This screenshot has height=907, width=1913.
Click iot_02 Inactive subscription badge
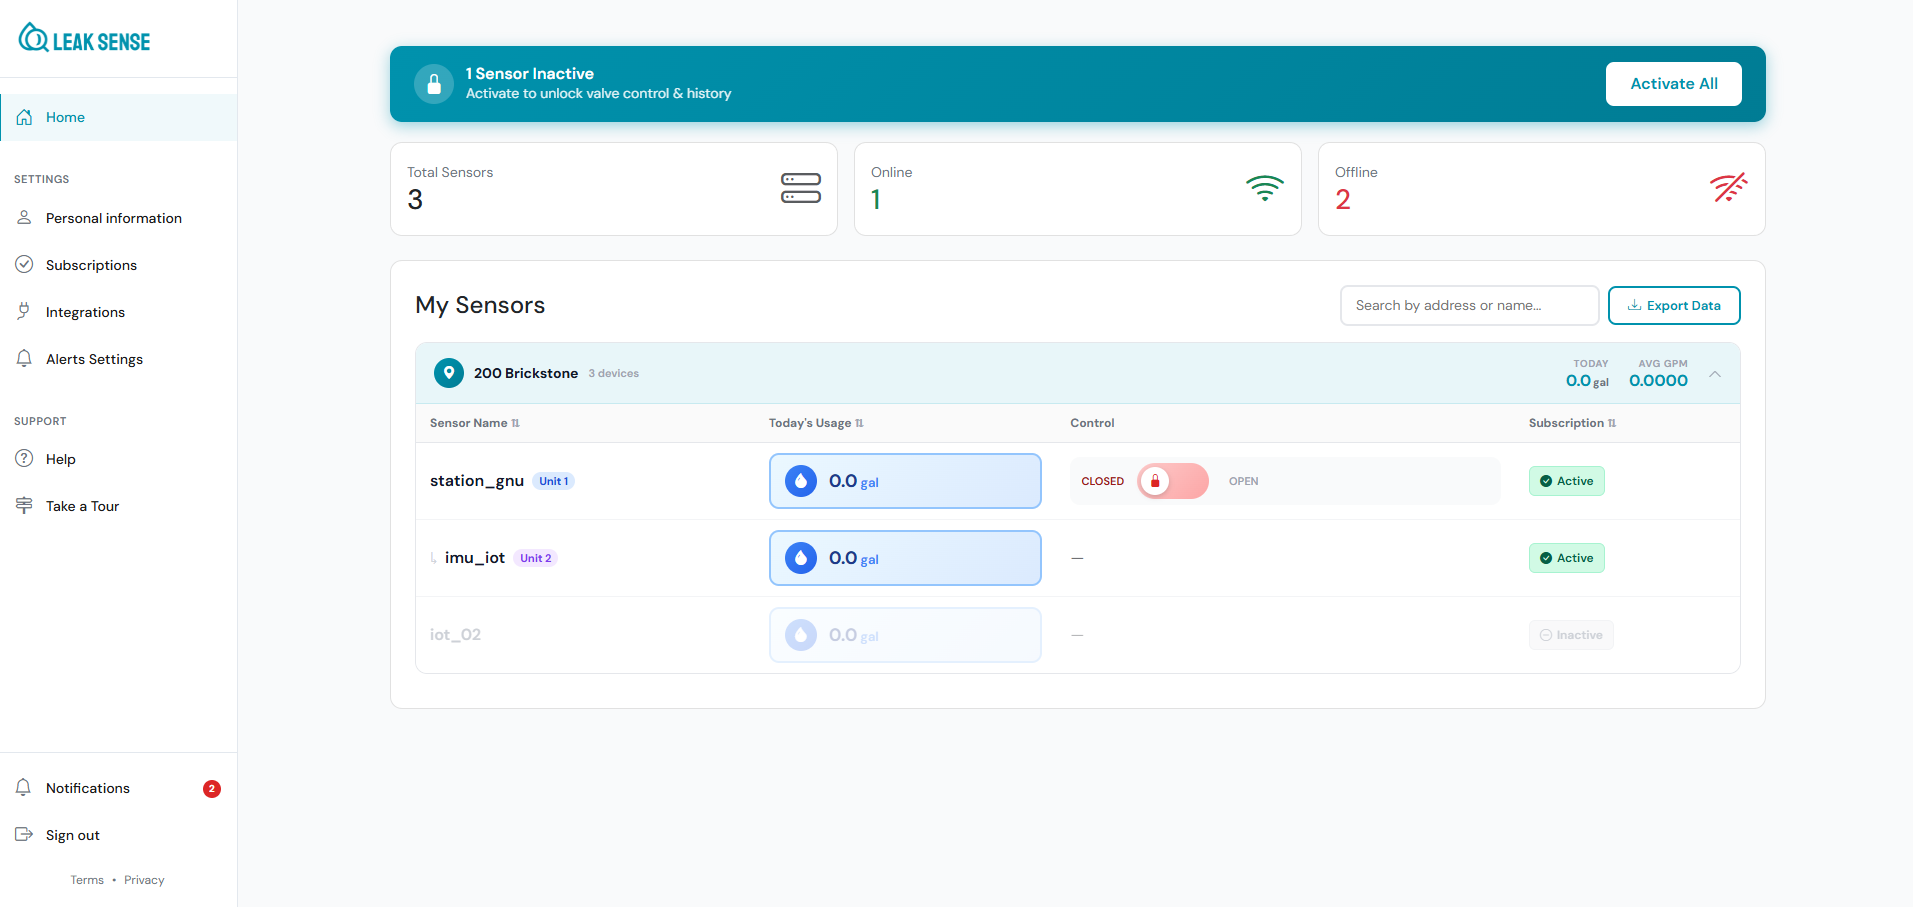point(1571,635)
